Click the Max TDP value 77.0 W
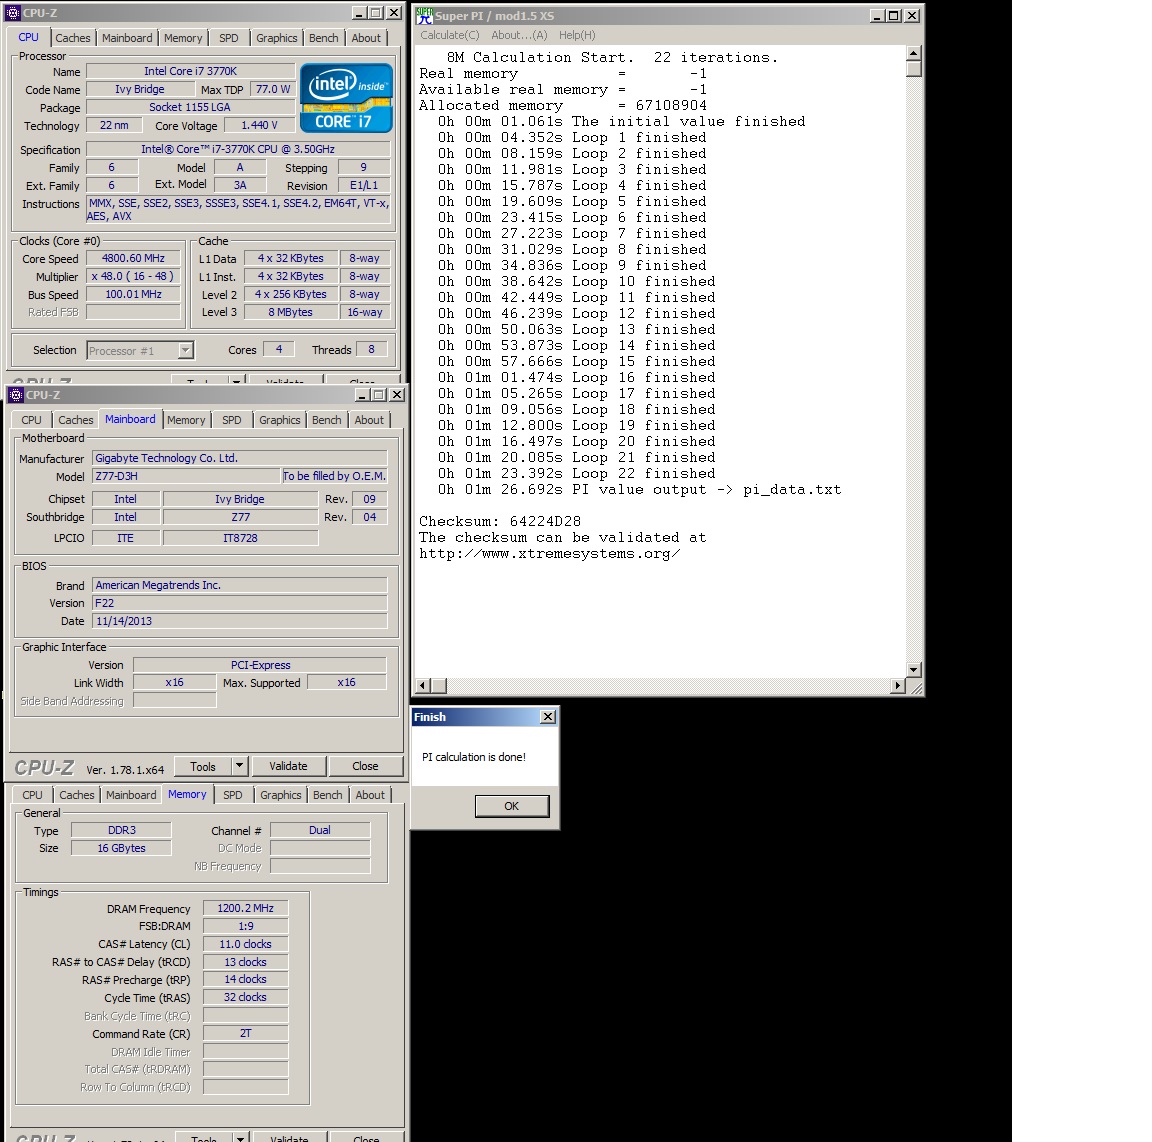The height and width of the screenshot is (1142, 1152). point(273,89)
